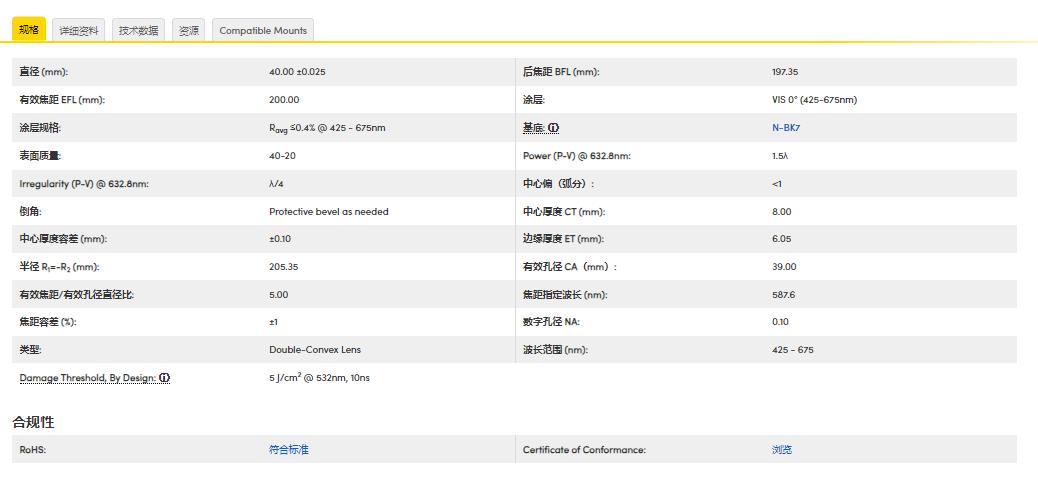This screenshot has width=1038, height=492.
Task: Click the Damage Threshold info icon
Action: point(165,378)
